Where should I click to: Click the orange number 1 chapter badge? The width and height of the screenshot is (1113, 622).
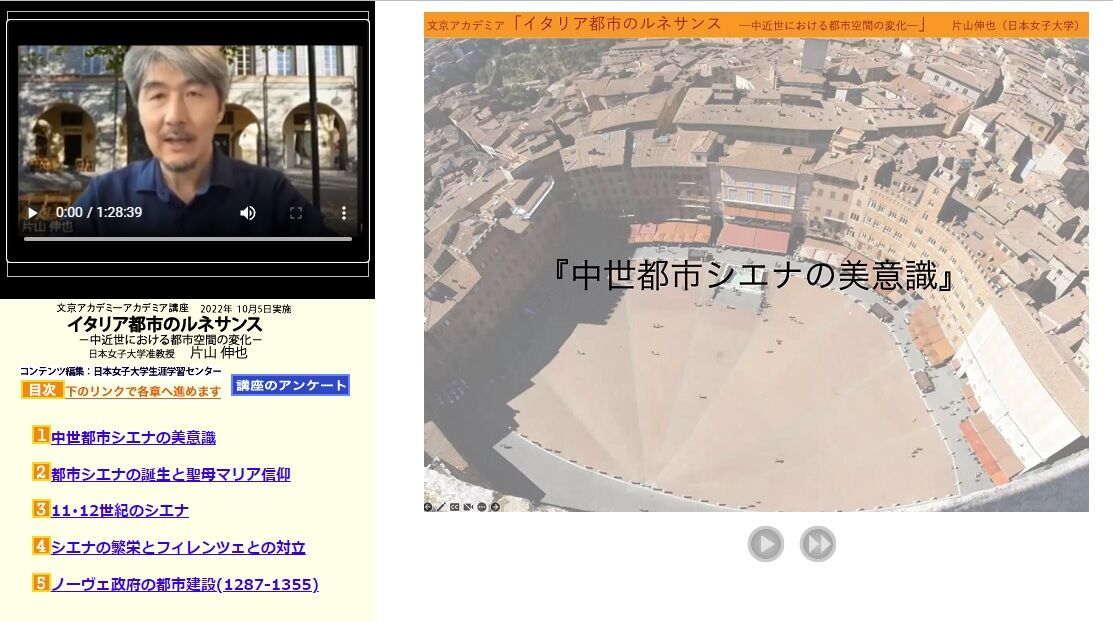(41, 435)
